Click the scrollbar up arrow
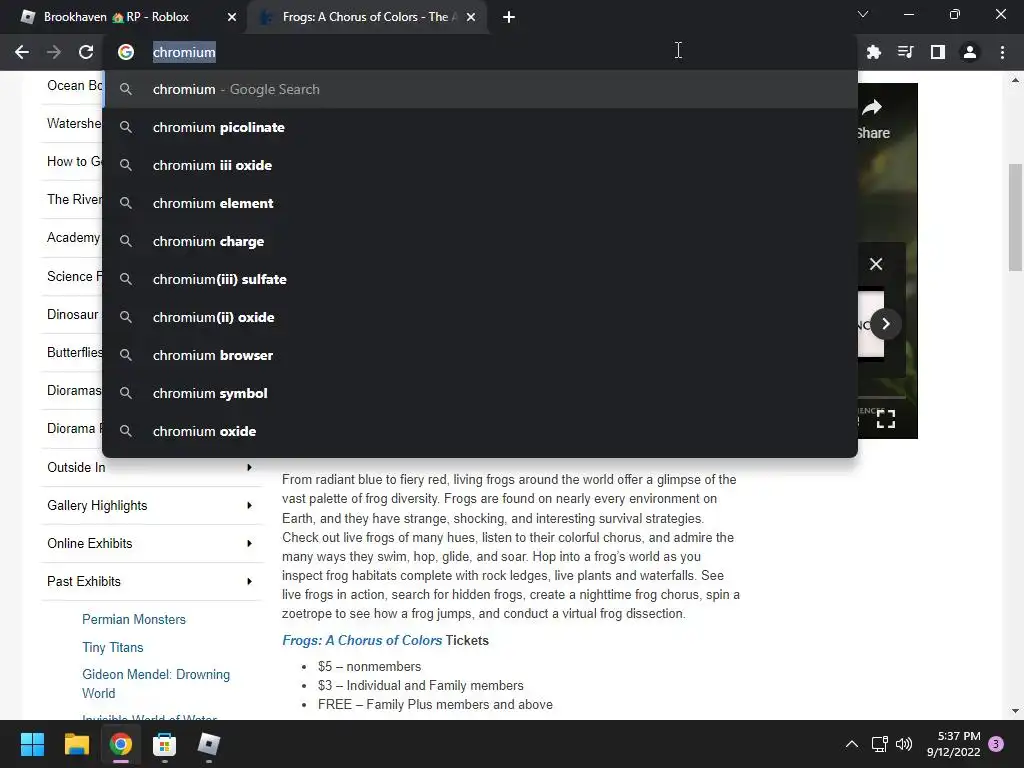The height and width of the screenshot is (768, 1024). (x=1015, y=80)
